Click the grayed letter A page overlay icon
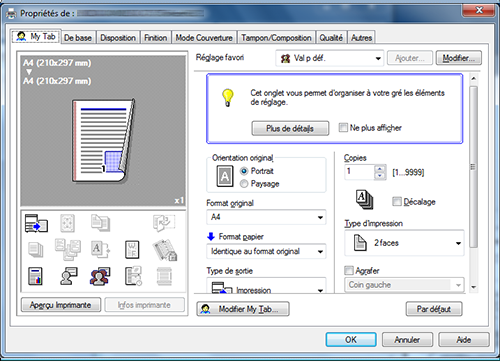The image size is (500, 362). (100, 250)
